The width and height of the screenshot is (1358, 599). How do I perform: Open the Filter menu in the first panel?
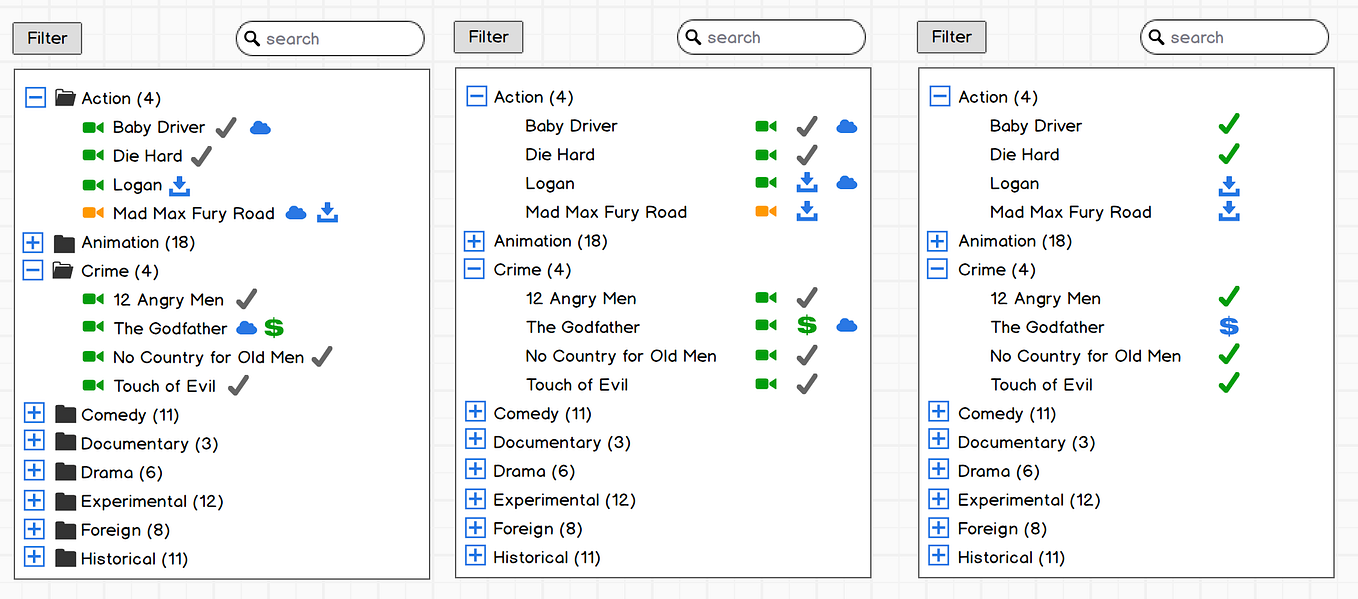pyautogui.click(x=46, y=38)
